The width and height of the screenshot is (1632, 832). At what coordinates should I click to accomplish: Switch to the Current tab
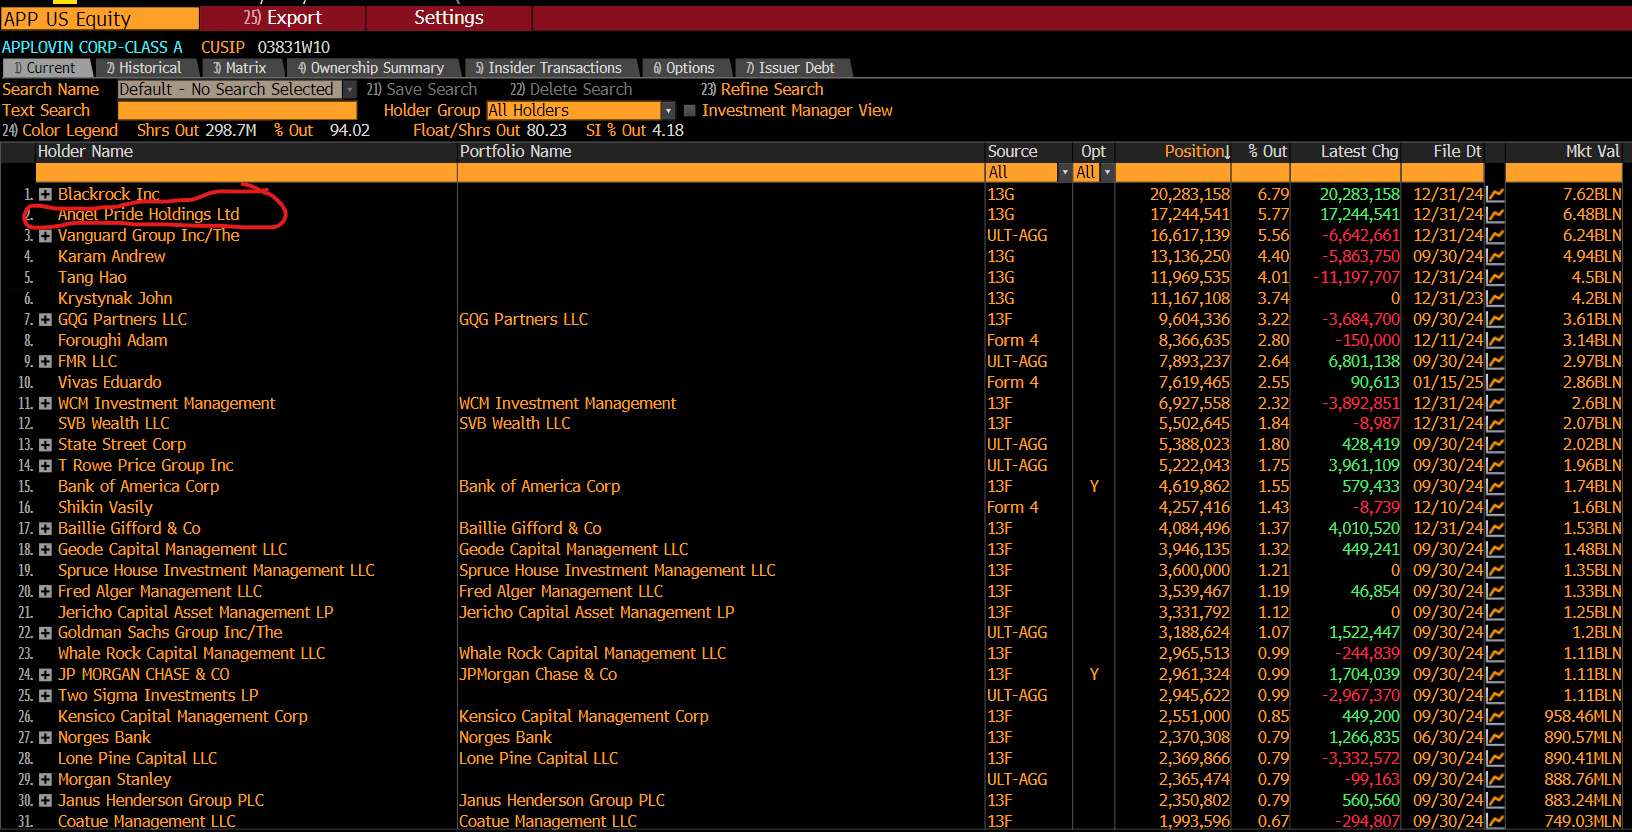coord(46,68)
